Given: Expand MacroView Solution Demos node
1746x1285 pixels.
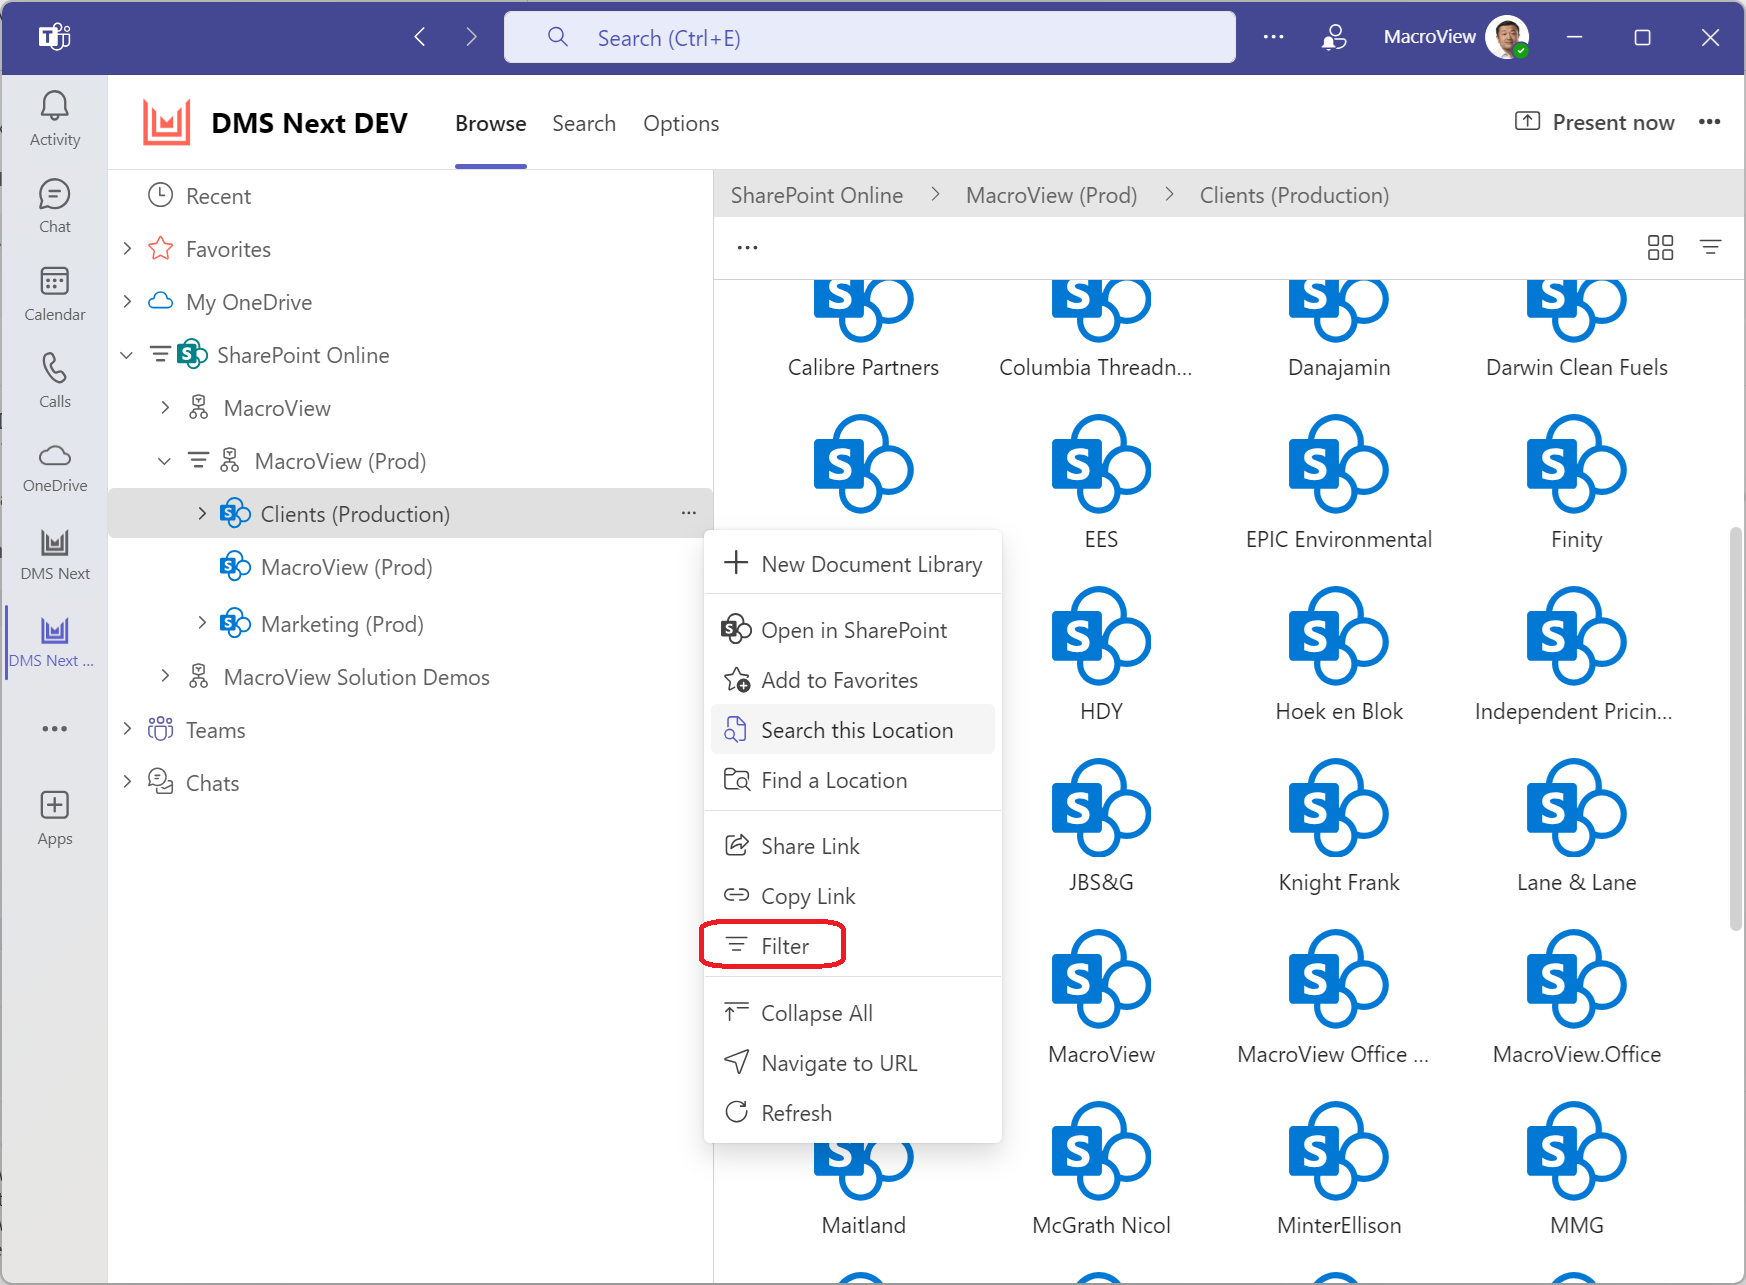Looking at the screenshot, I should [x=165, y=676].
